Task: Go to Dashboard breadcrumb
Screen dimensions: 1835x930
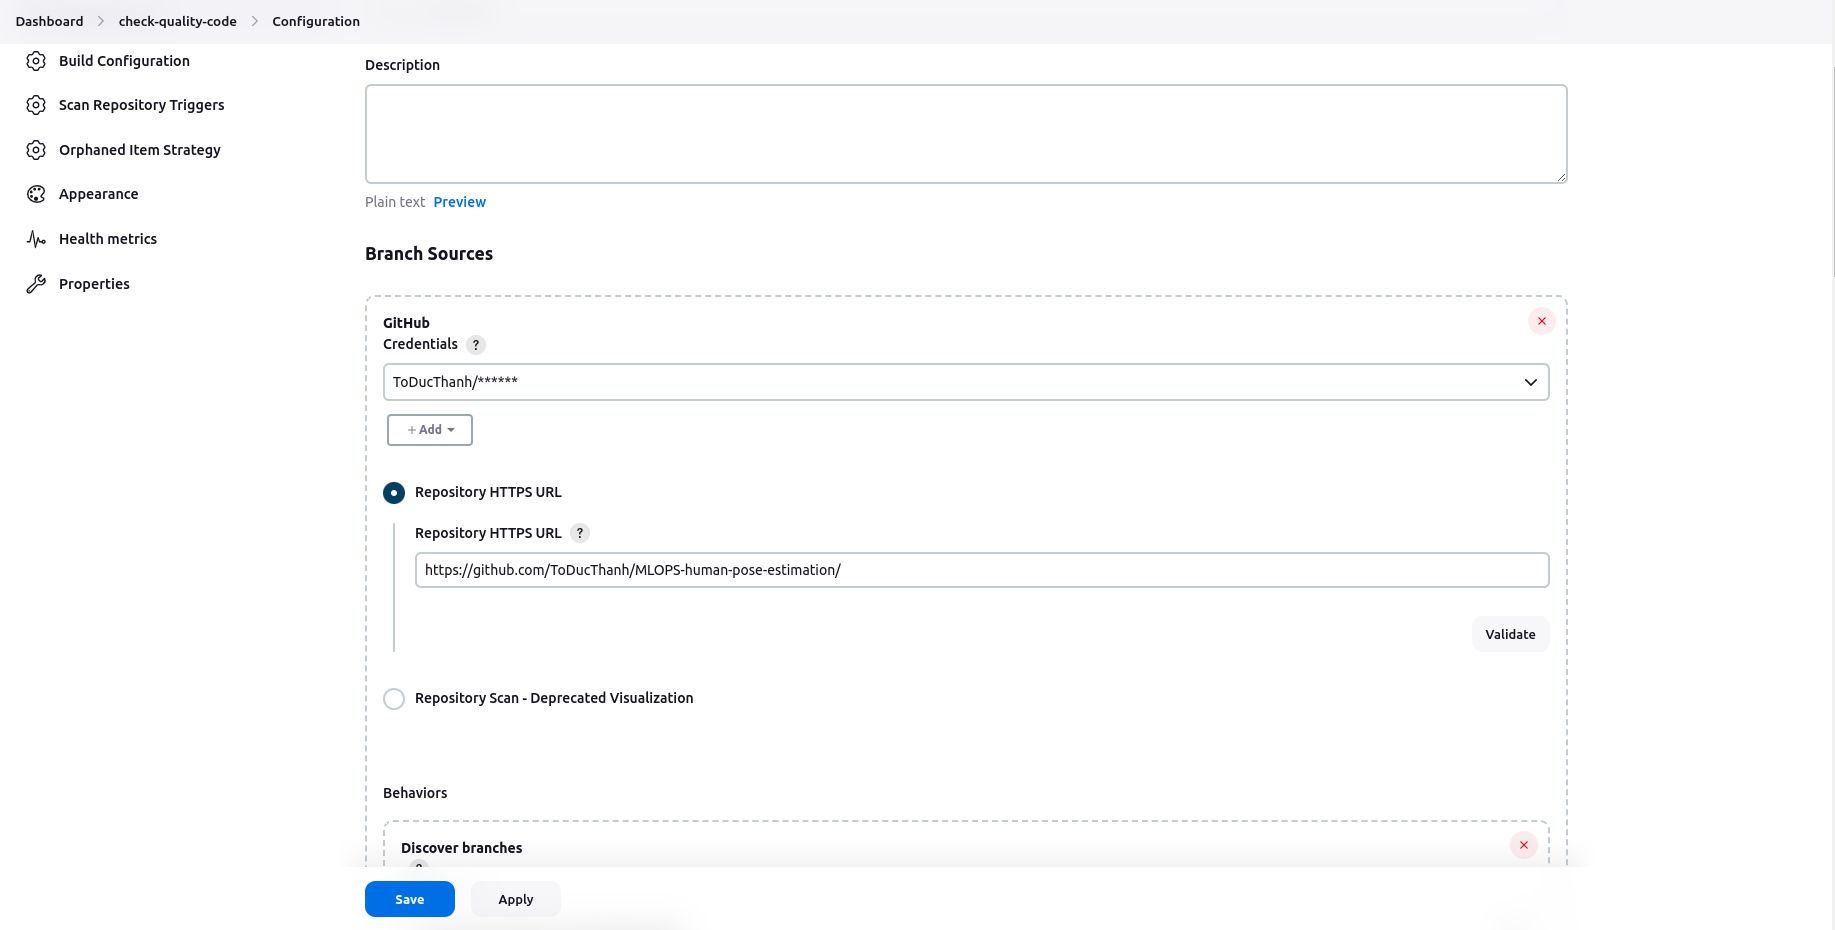Action: (x=49, y=21)
